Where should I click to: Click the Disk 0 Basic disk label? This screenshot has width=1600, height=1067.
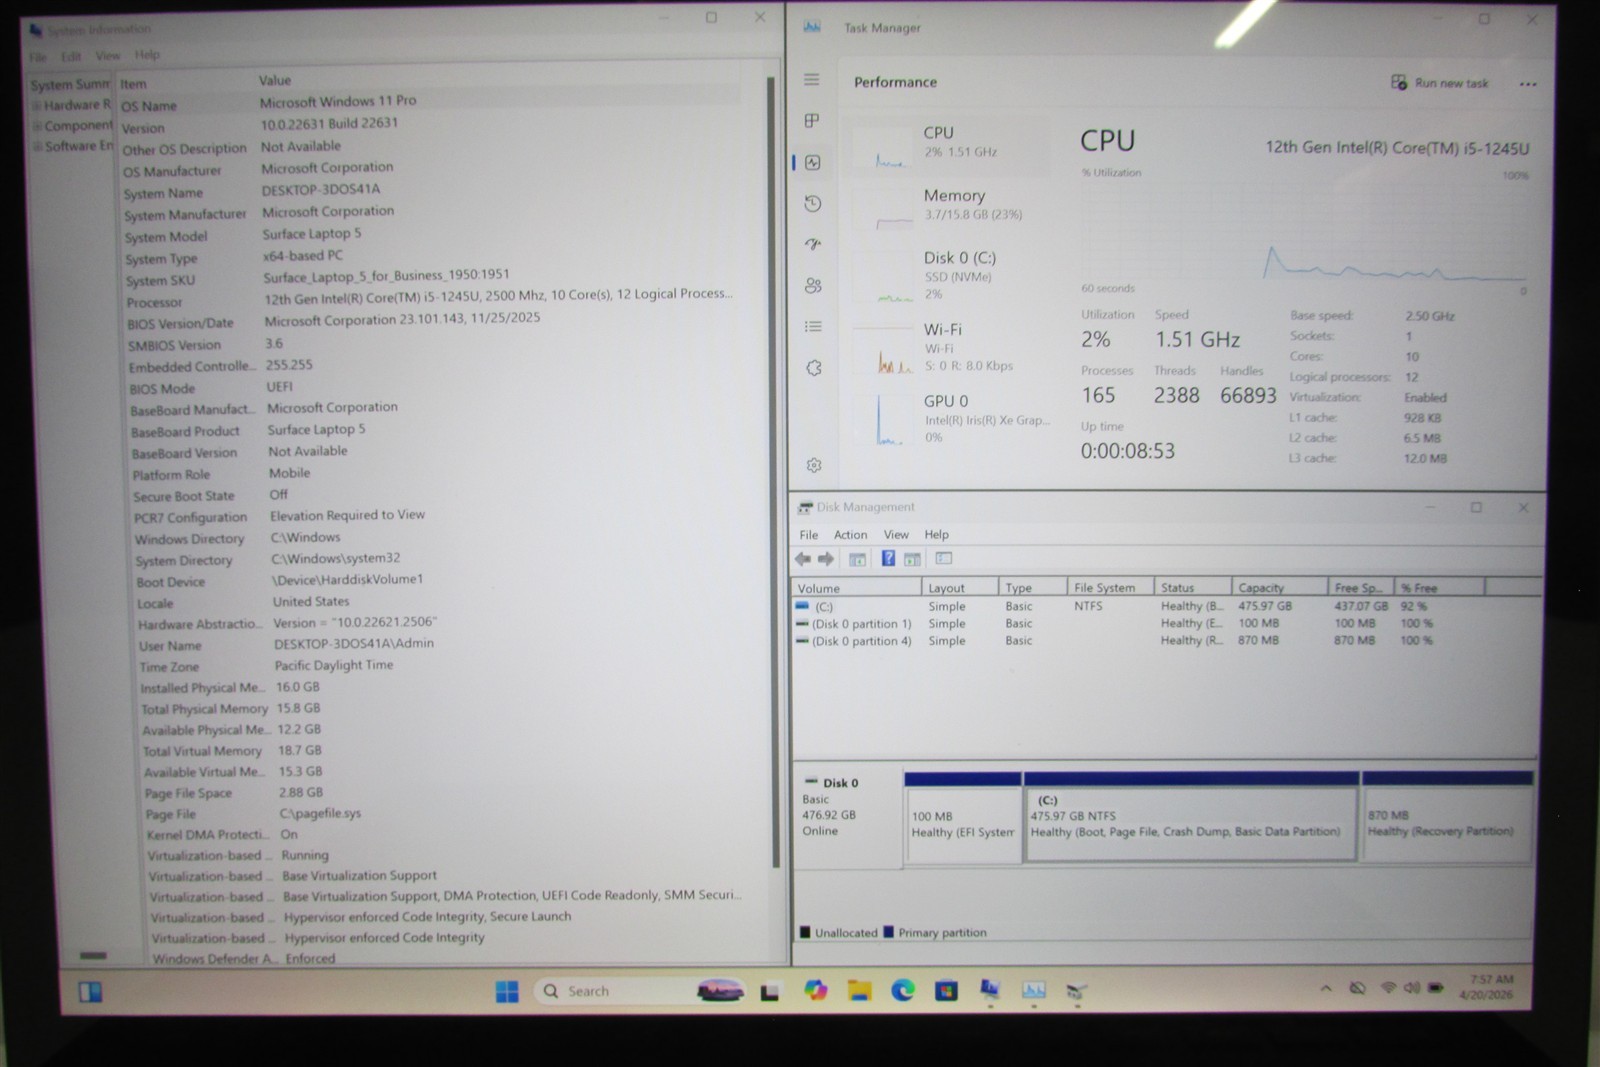click(x=848, y=815)
